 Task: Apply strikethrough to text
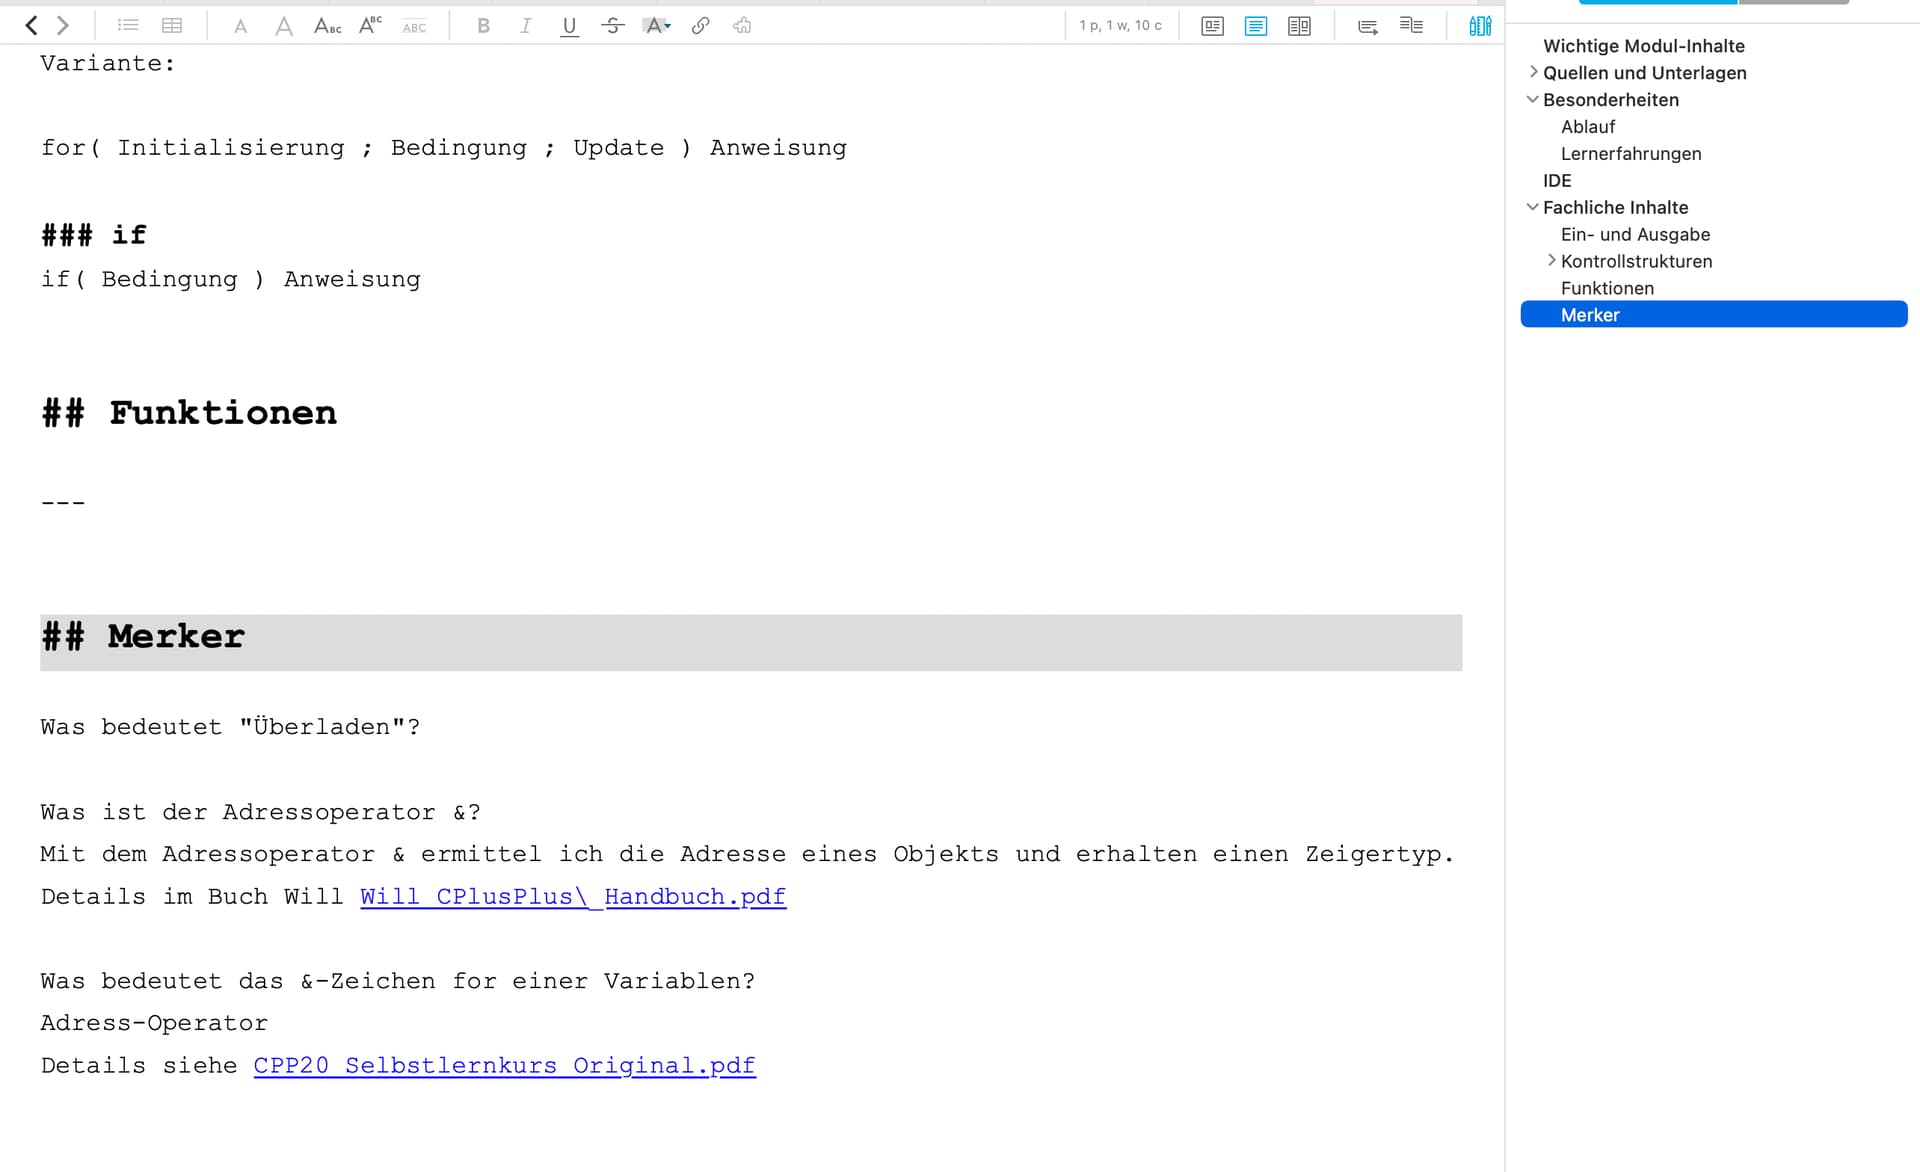pyautogui.click(x=612, y=26)
